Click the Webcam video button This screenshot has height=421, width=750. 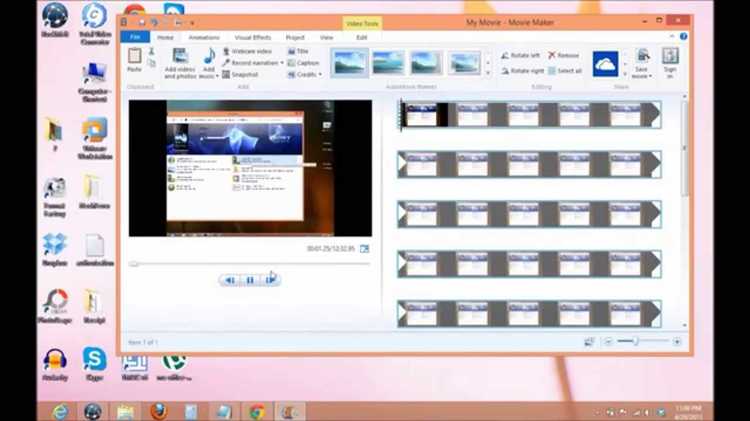pyautogui.click(x=250, y=51)
